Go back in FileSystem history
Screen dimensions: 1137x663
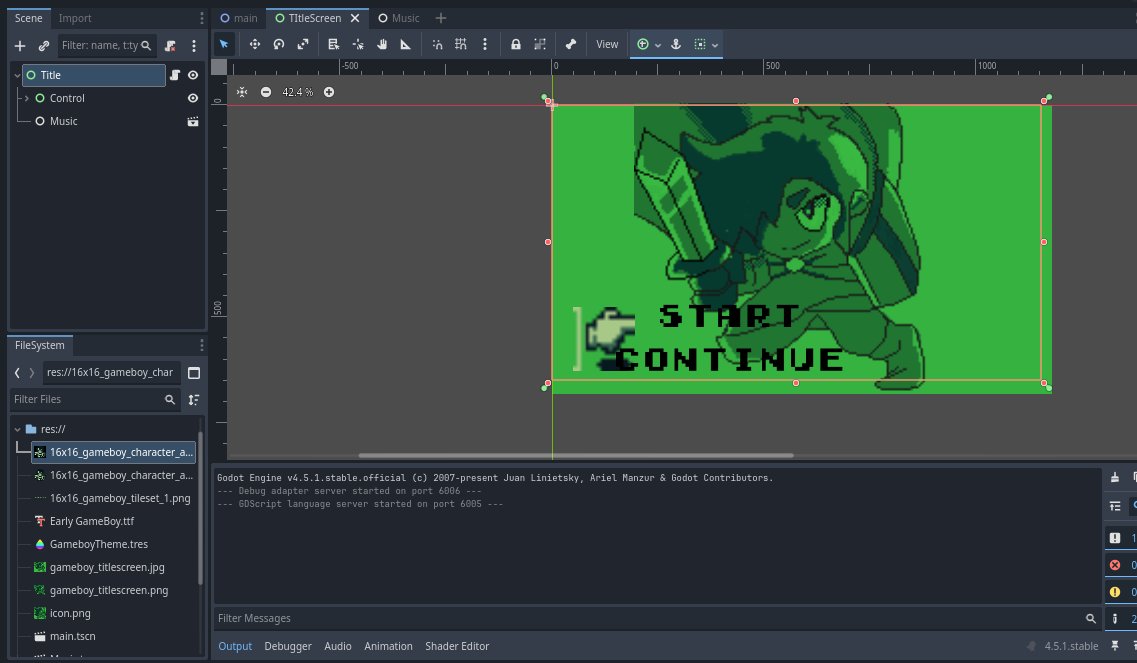(17, 373)
